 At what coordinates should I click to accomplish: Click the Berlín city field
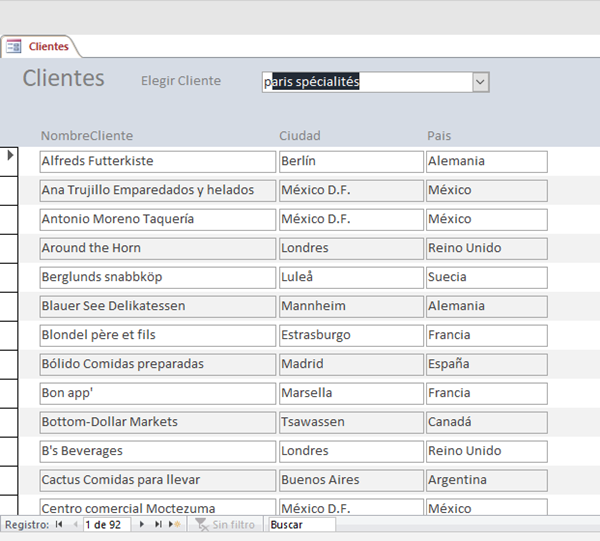(x=350, y=161)
